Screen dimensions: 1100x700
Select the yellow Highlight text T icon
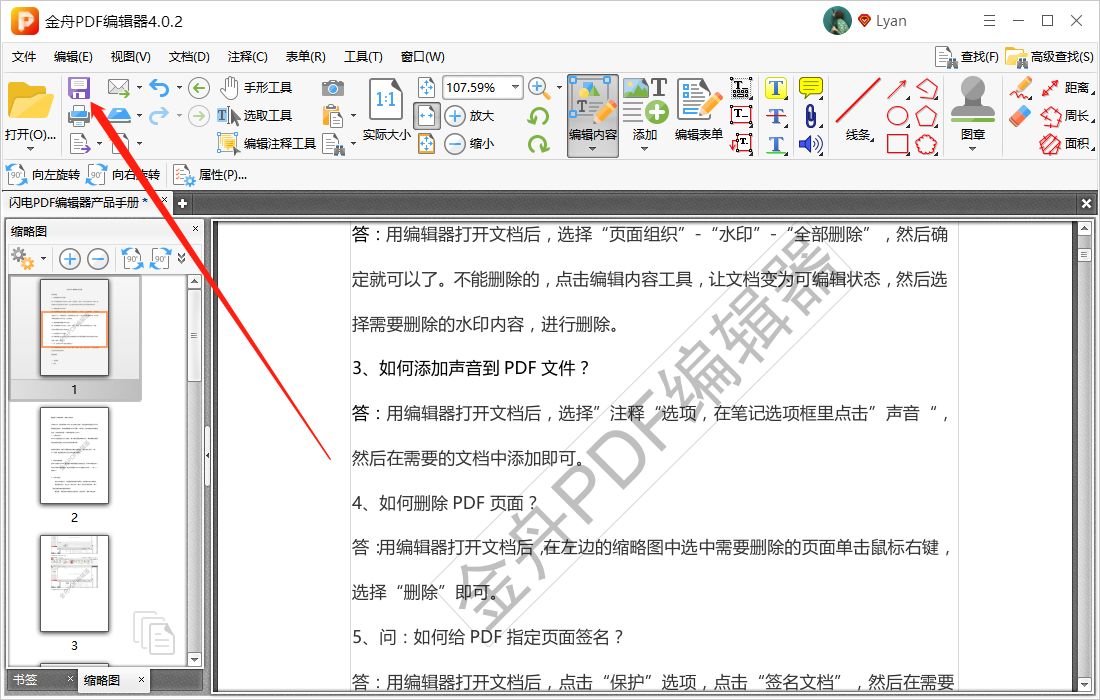775,88
